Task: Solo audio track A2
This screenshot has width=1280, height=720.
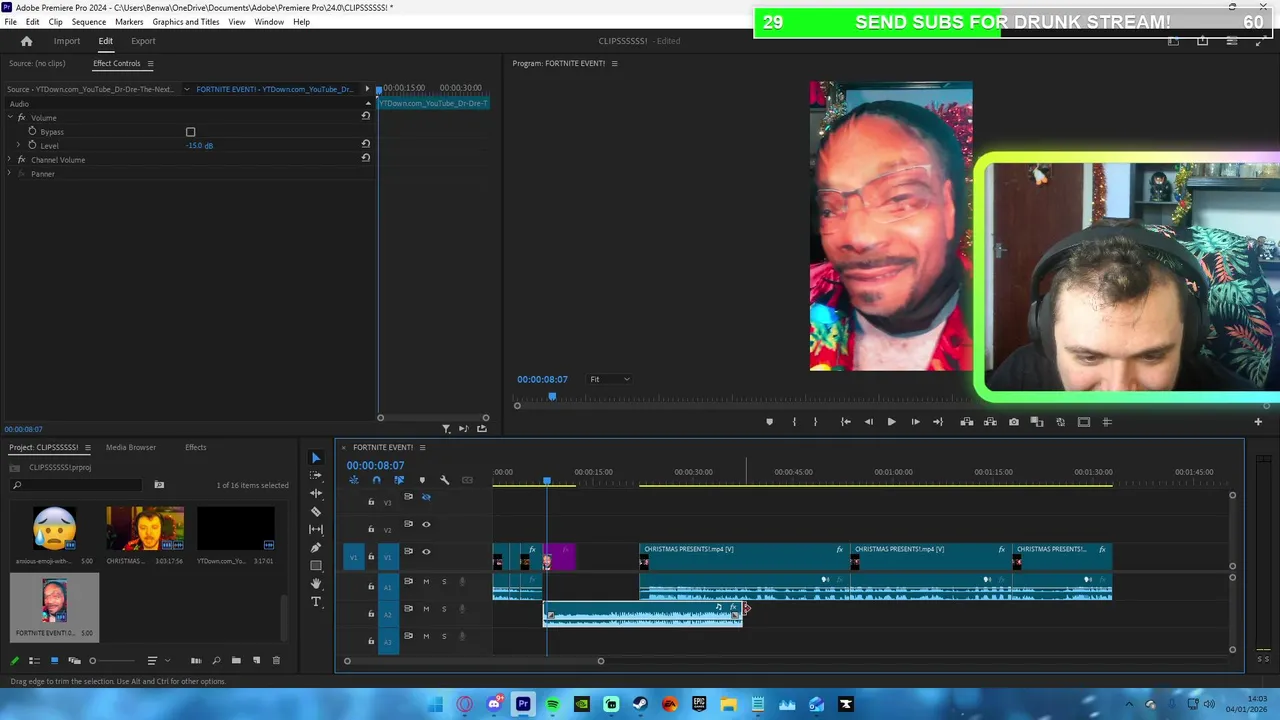Action: 444,609
